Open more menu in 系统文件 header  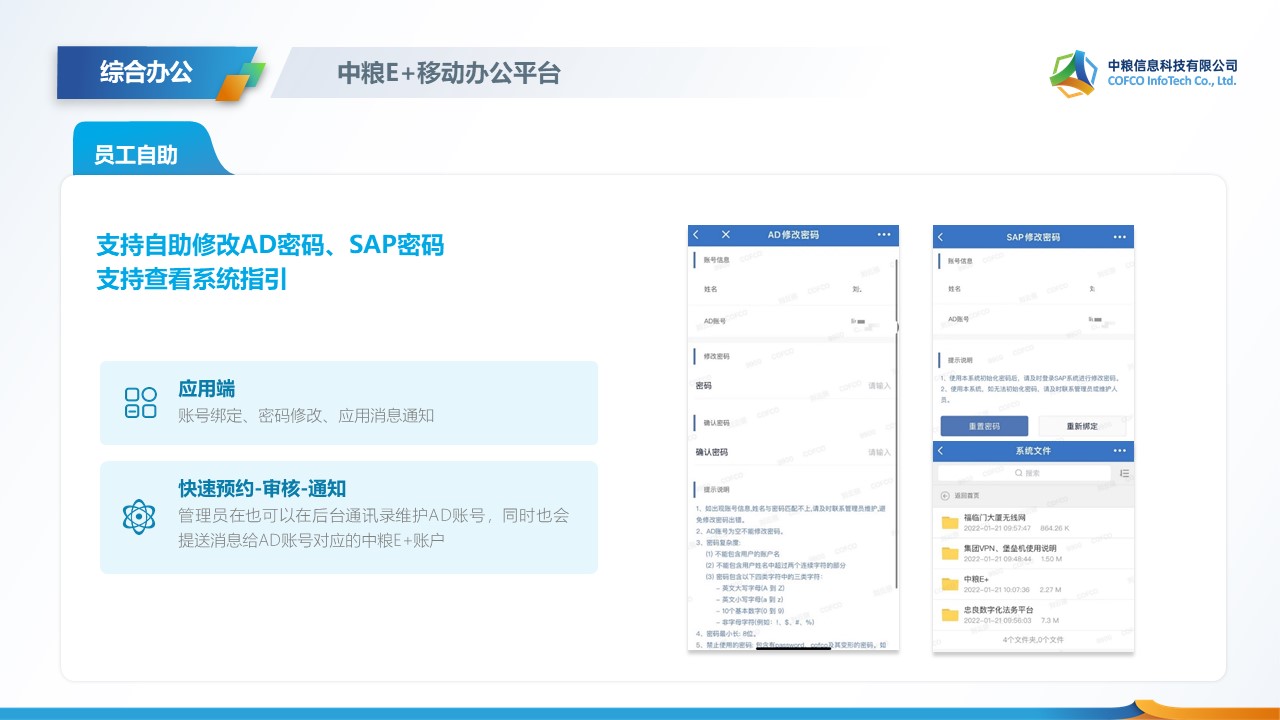(x=1119, y=451)
